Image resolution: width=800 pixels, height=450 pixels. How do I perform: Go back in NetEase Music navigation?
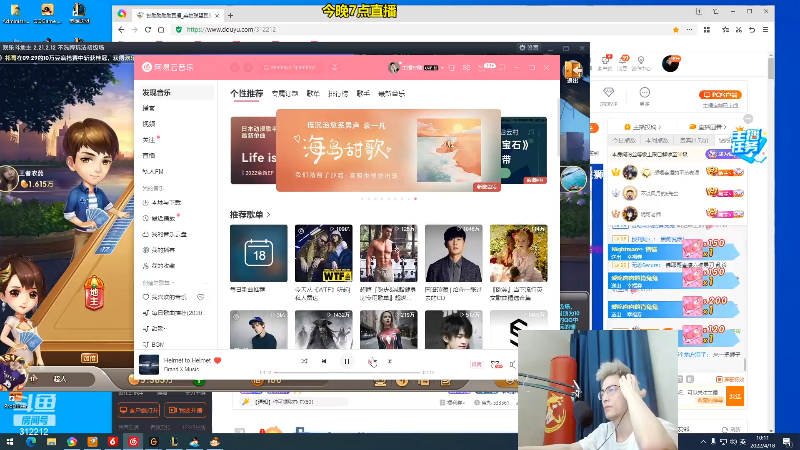(x=235, y=67)
